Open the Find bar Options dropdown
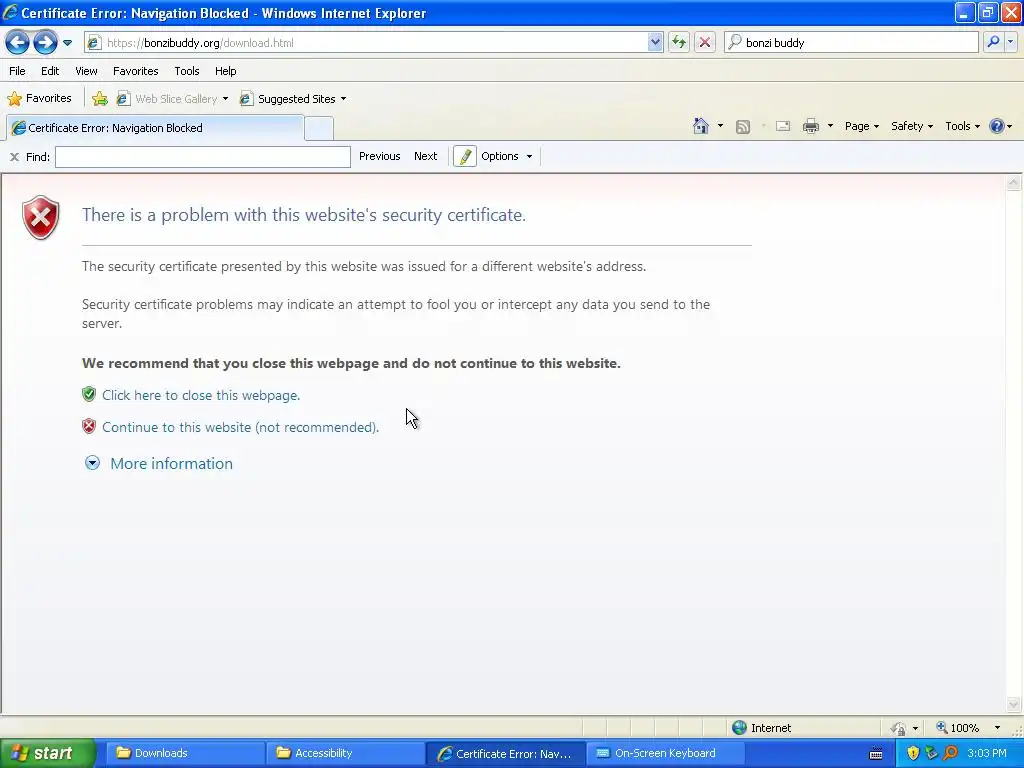This screenshot has width=1024, height=768. click(x=507, y=156)
